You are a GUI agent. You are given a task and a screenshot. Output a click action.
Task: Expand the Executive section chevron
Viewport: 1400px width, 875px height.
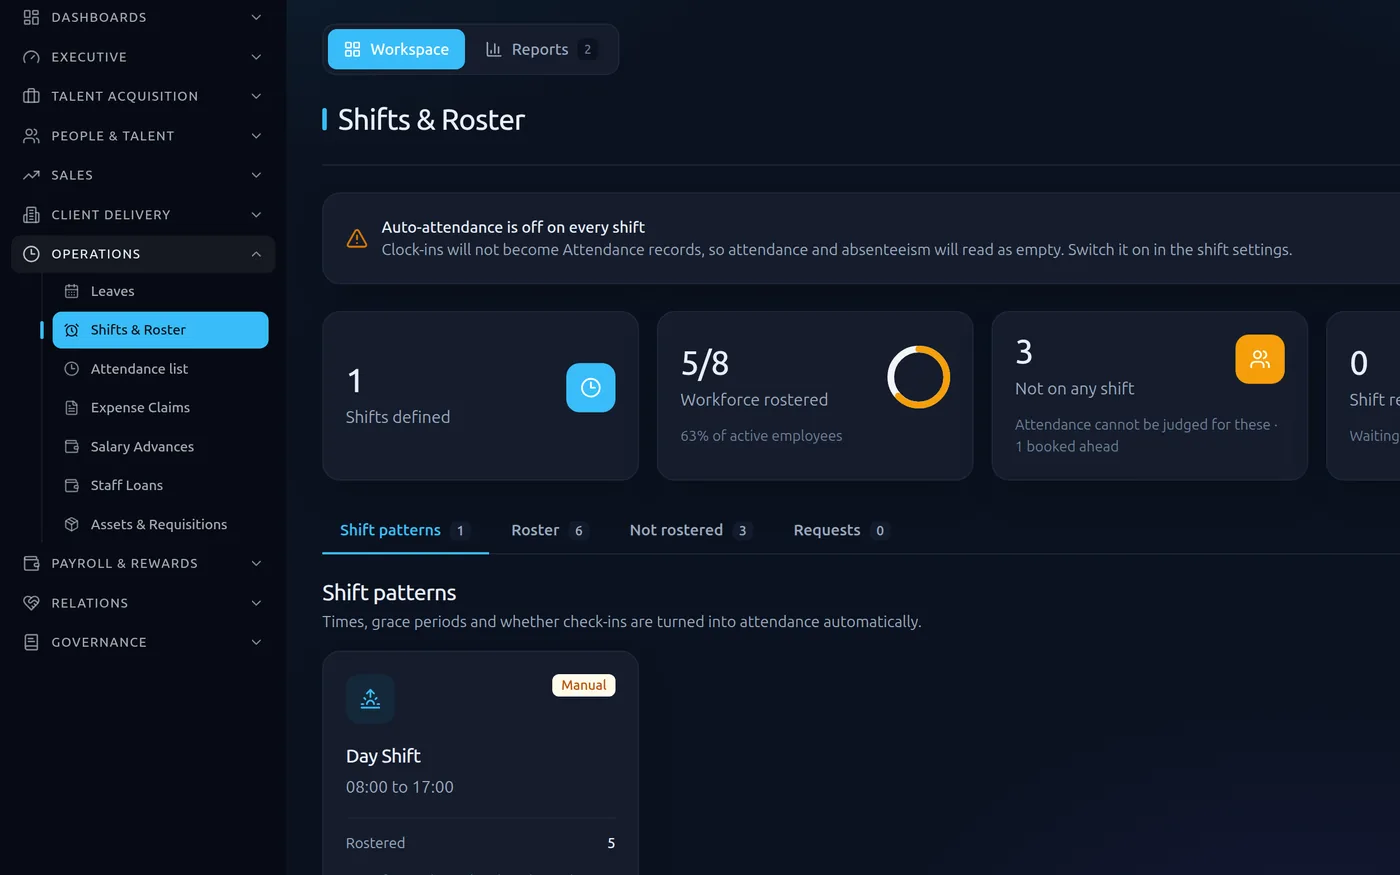256,57
